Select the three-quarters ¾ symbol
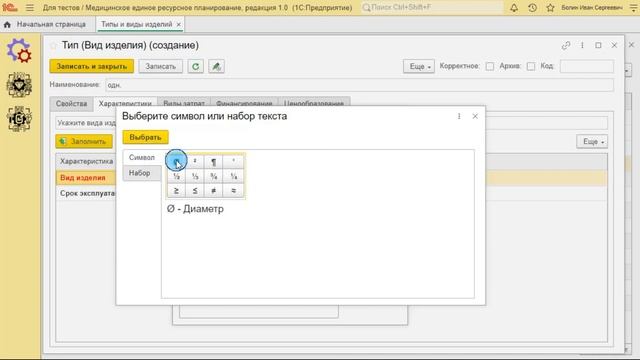640x360 pixels. click(x=213, y=176)
